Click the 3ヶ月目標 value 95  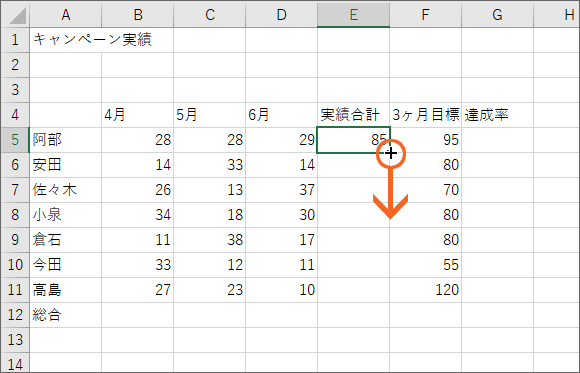[425, 140]
